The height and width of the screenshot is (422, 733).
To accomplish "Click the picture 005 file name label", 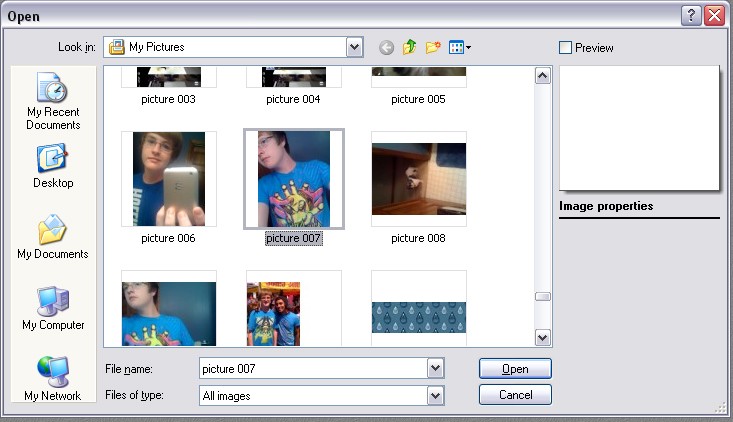I will pyautogui.click(x=418, y=99).
